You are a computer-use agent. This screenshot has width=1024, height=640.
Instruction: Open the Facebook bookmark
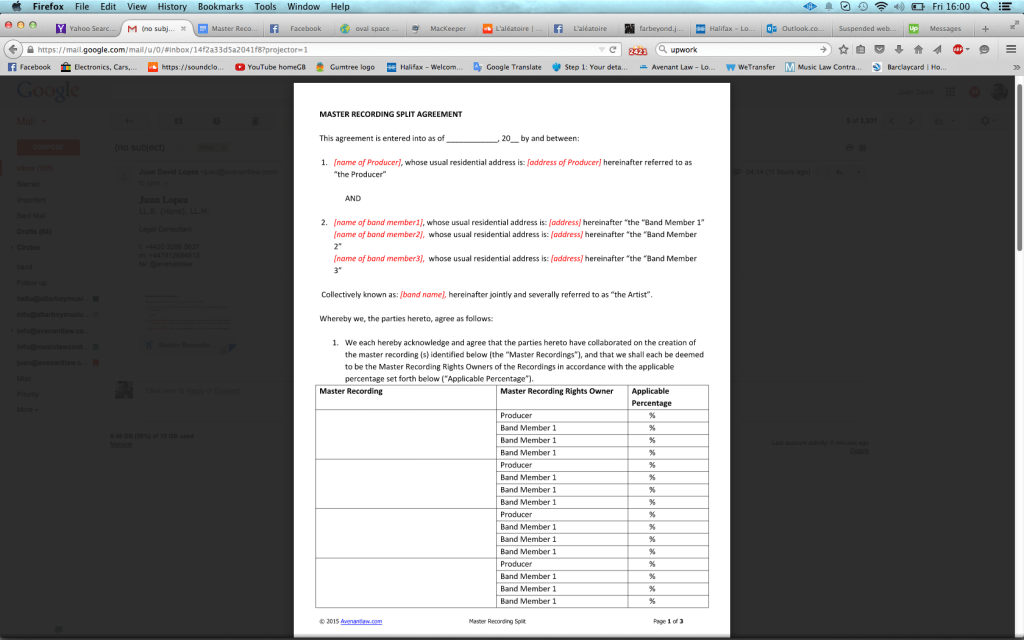pos(29,67)
